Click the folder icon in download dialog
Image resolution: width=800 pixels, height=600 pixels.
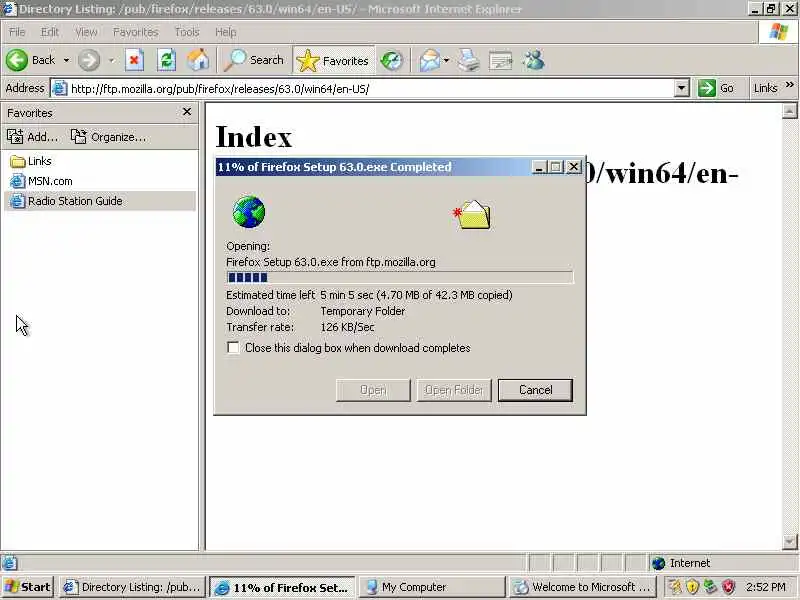tap(472, 215)
